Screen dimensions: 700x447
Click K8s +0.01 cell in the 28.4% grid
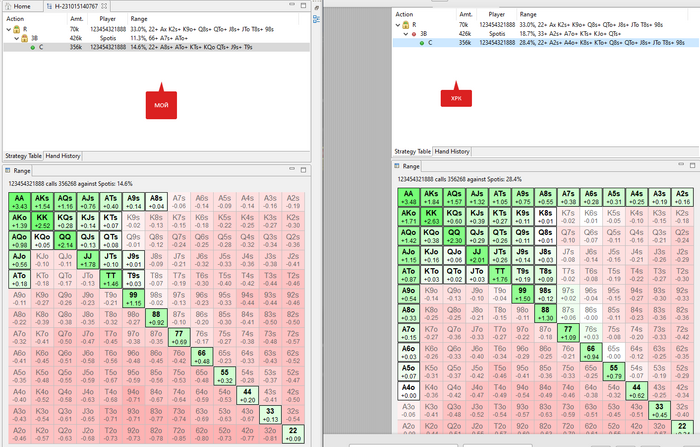click(545, 217)
